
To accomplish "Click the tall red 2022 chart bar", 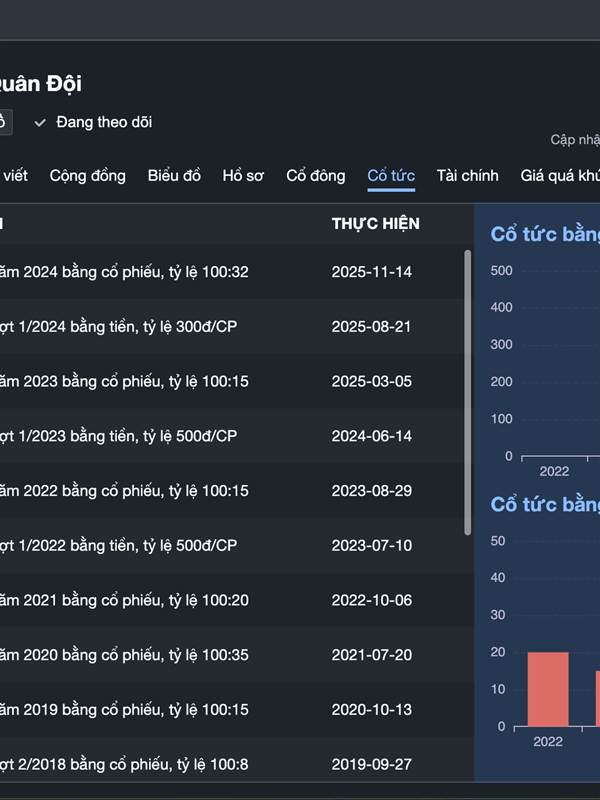I will pyautogui.click(x=548, y=689).
